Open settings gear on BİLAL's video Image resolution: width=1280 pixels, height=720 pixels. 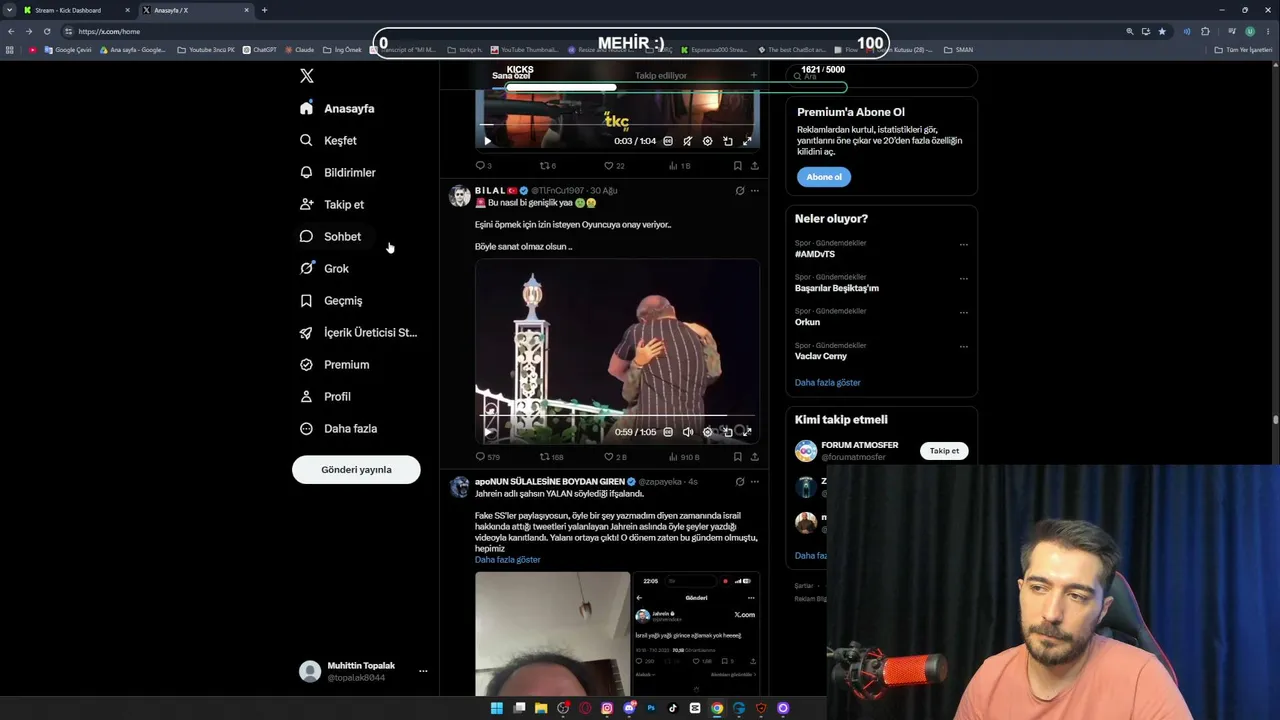(x=708, y=432)
